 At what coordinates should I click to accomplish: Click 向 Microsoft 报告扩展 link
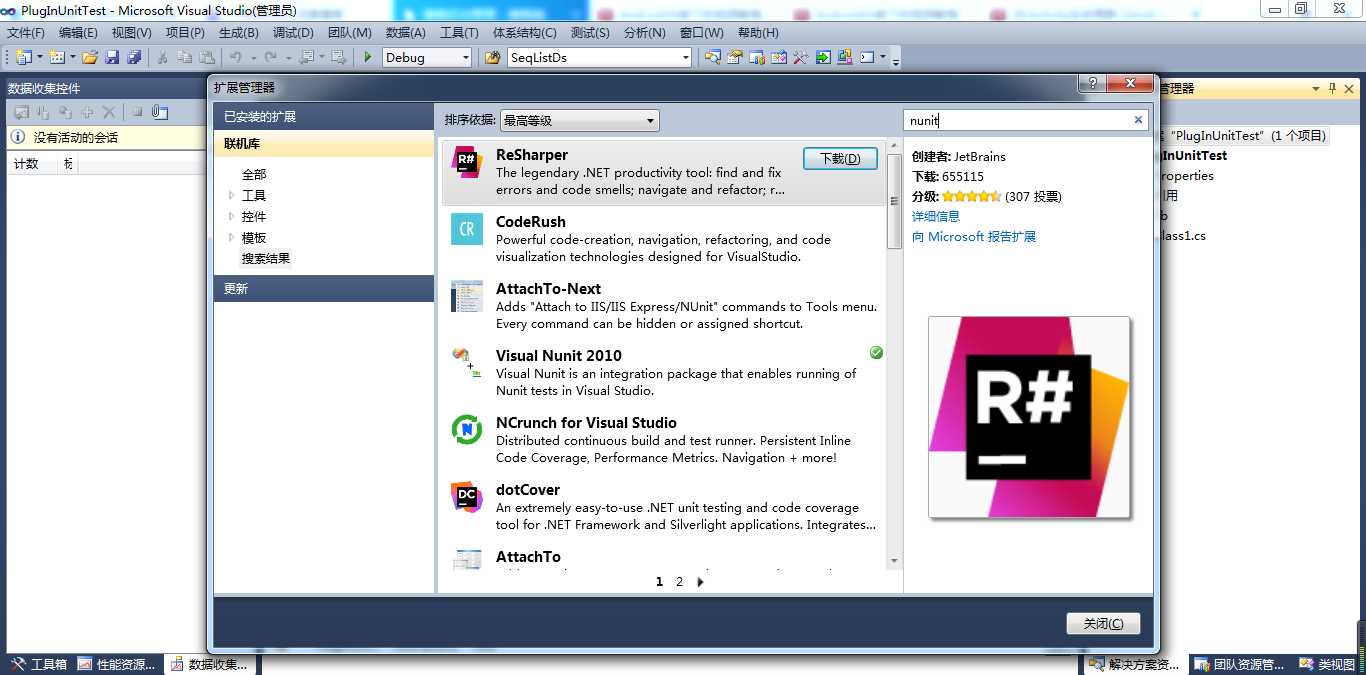click(974, 237)
